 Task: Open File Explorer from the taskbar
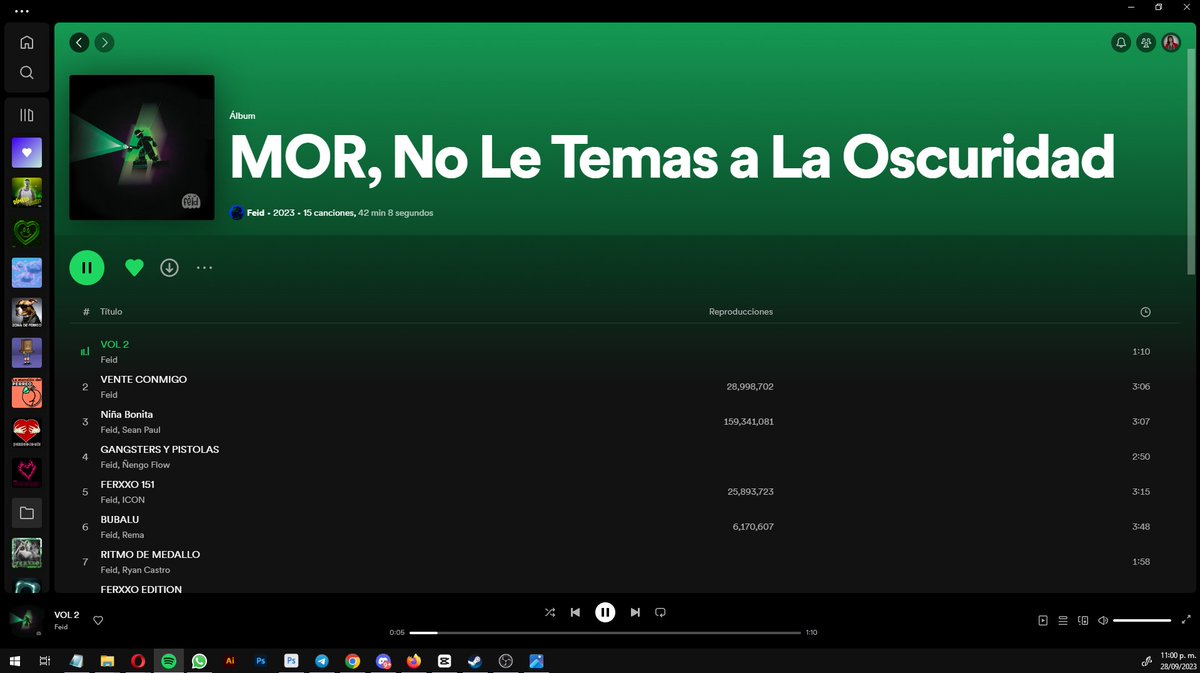pos(107,661)
